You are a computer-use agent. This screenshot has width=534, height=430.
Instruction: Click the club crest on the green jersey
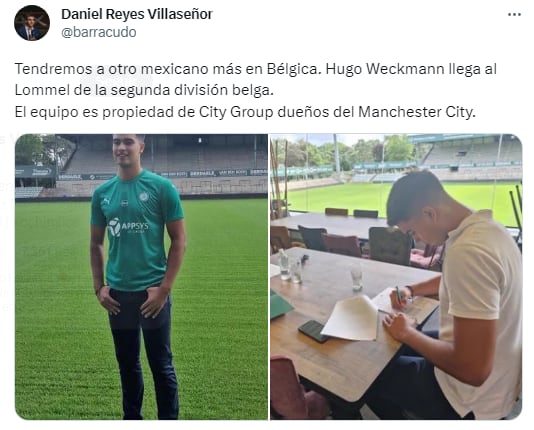[144, 197]
